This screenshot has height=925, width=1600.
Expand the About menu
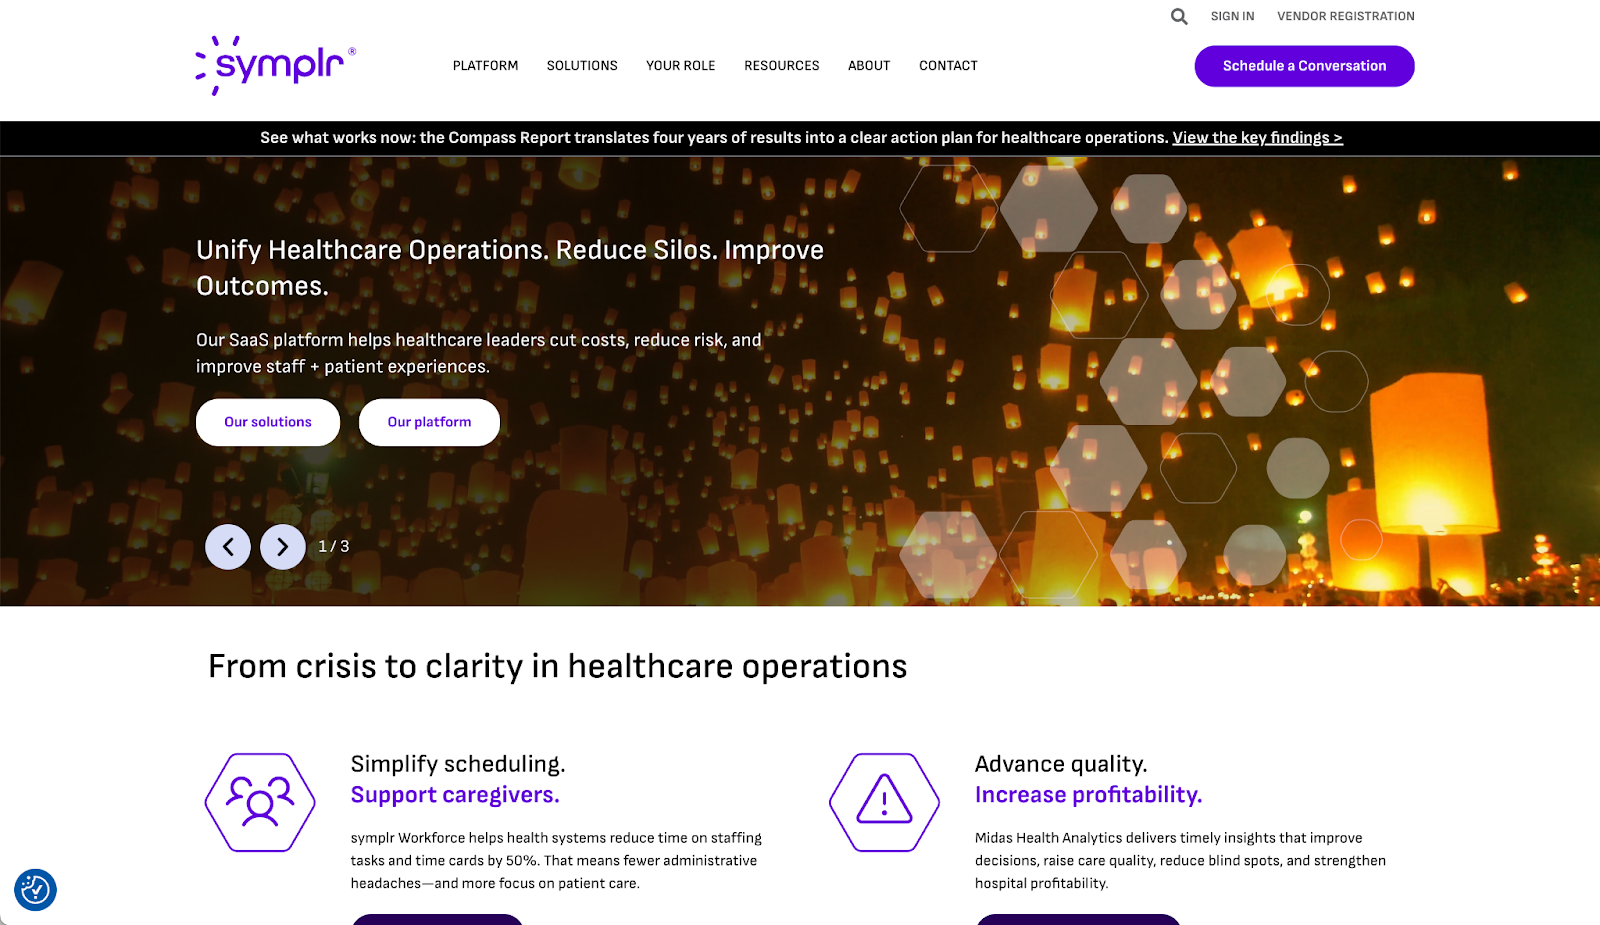869,66
